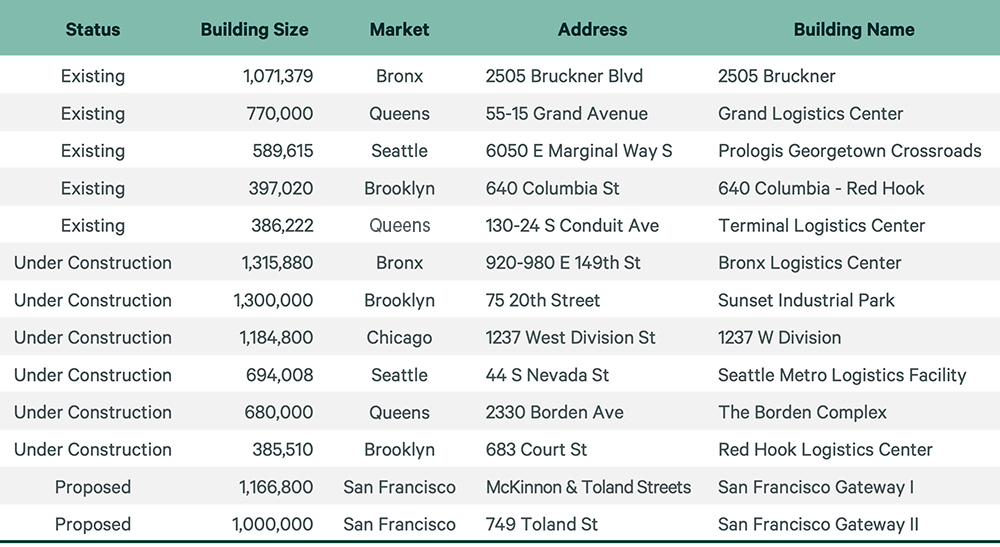Select the 1,071,379 building size value

[x=277, y=76]
